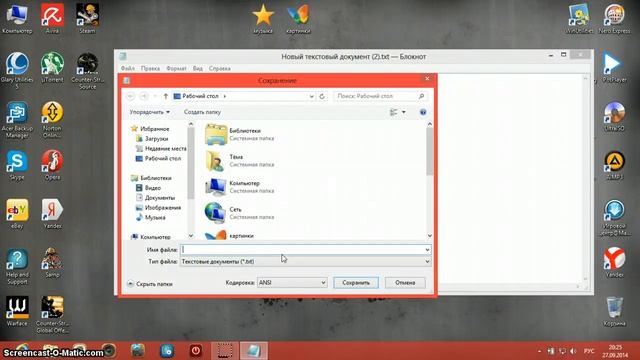
Task: Open the Компьютер desktop icon
Action: tap(17, 18)
